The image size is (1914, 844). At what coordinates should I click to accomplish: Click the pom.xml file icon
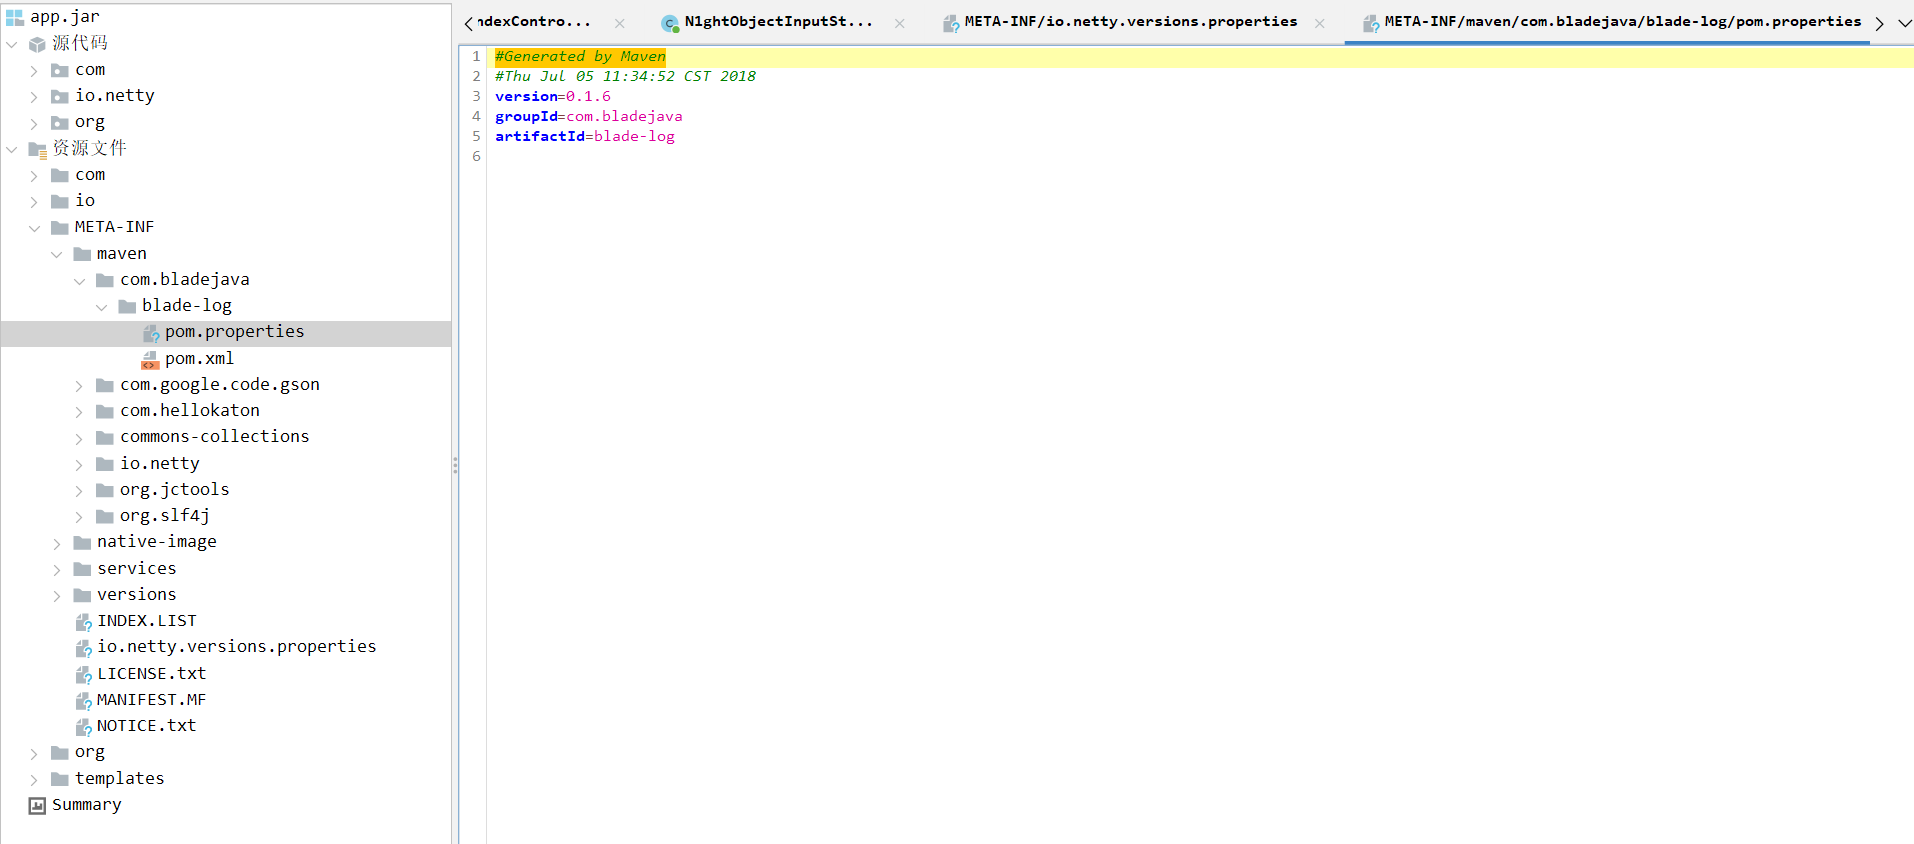tap(150, 359)
